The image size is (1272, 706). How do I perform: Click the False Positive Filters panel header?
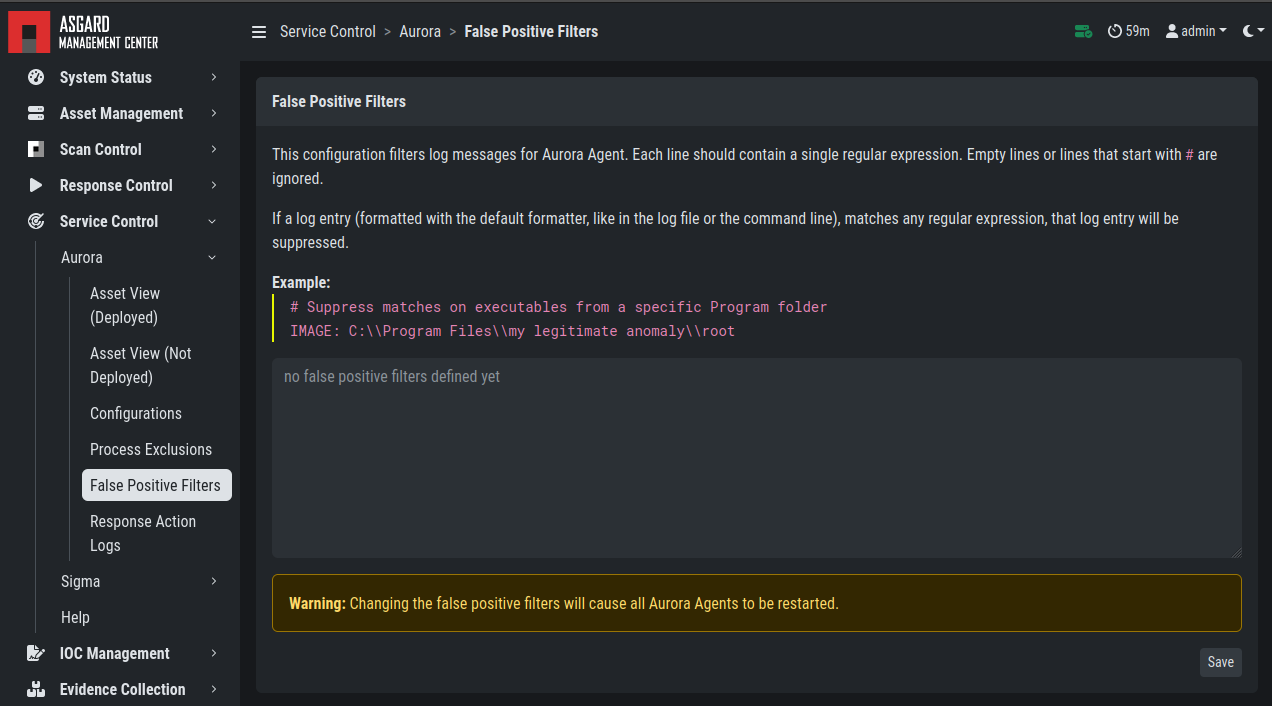[x=757, y=102]
